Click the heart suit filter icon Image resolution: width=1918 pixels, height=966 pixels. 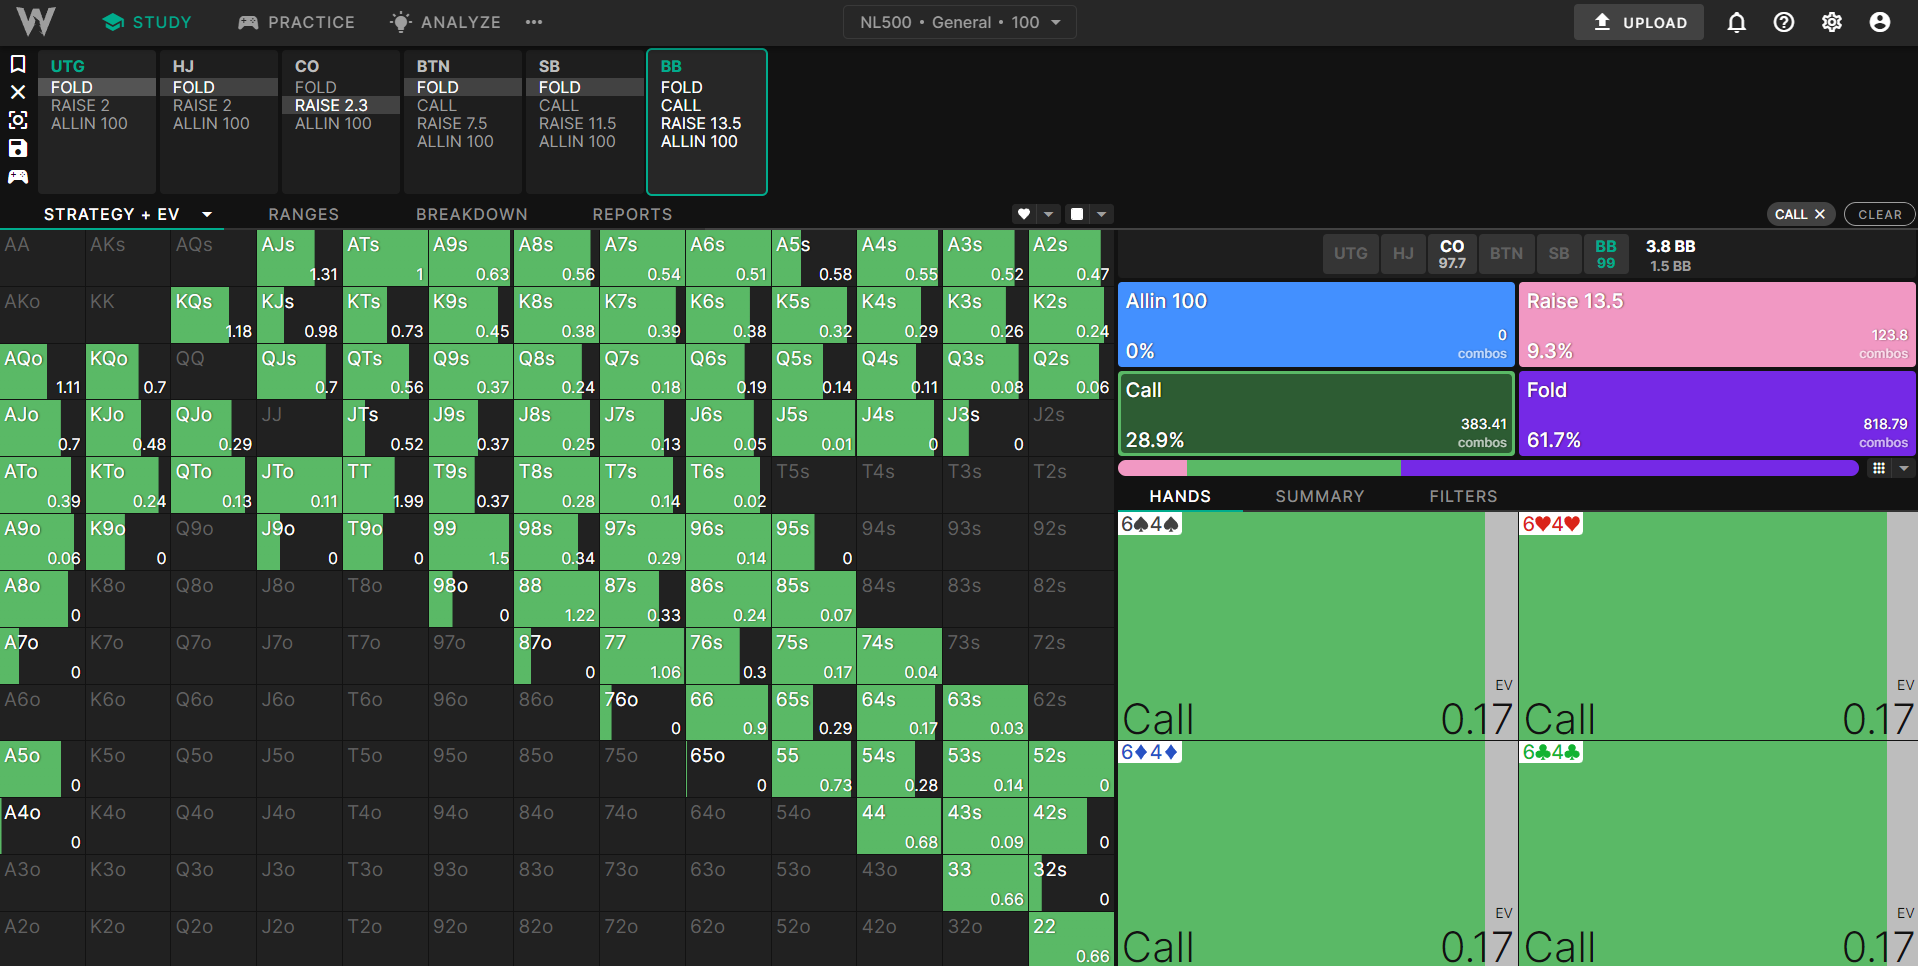1023,214
